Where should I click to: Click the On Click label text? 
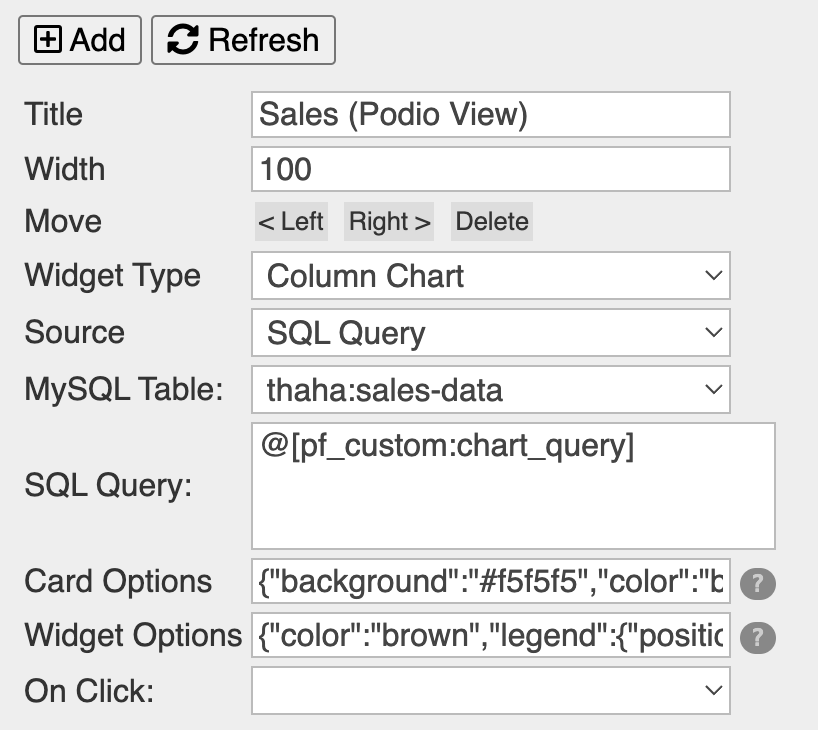tap(89, 691)
